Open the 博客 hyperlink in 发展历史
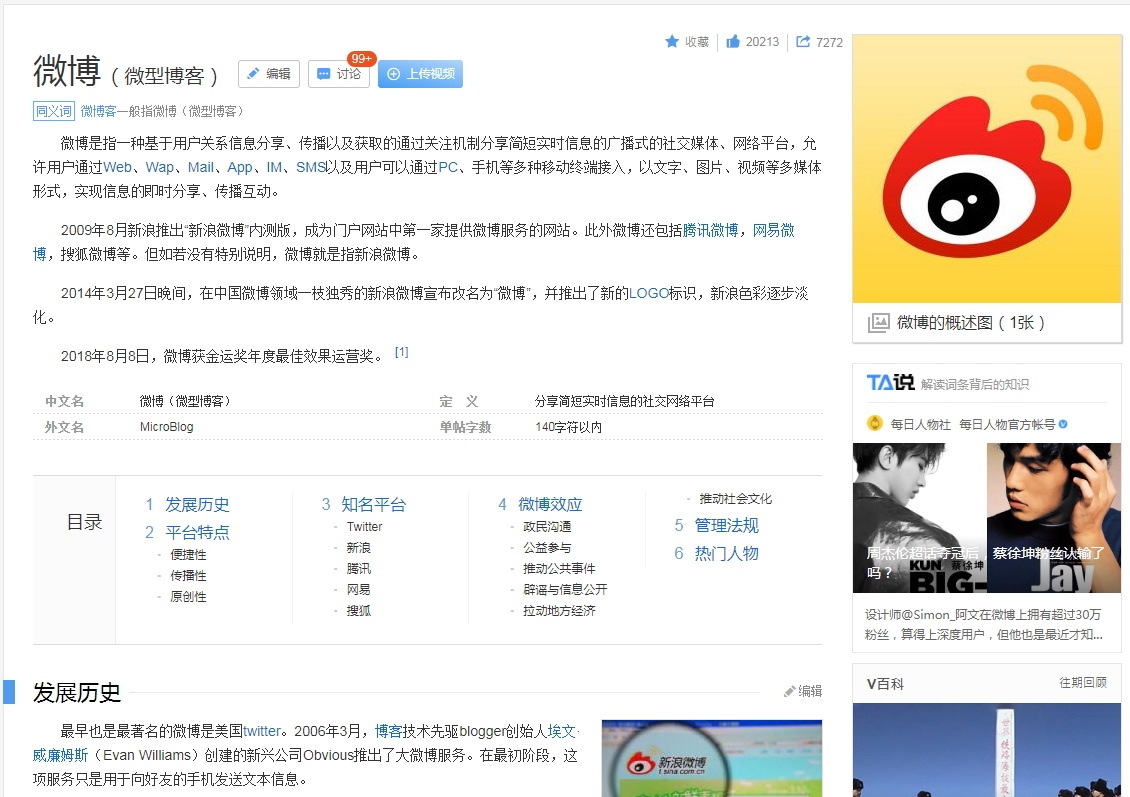The height and width of the screenshot is (797, 1130). (388, 731)
